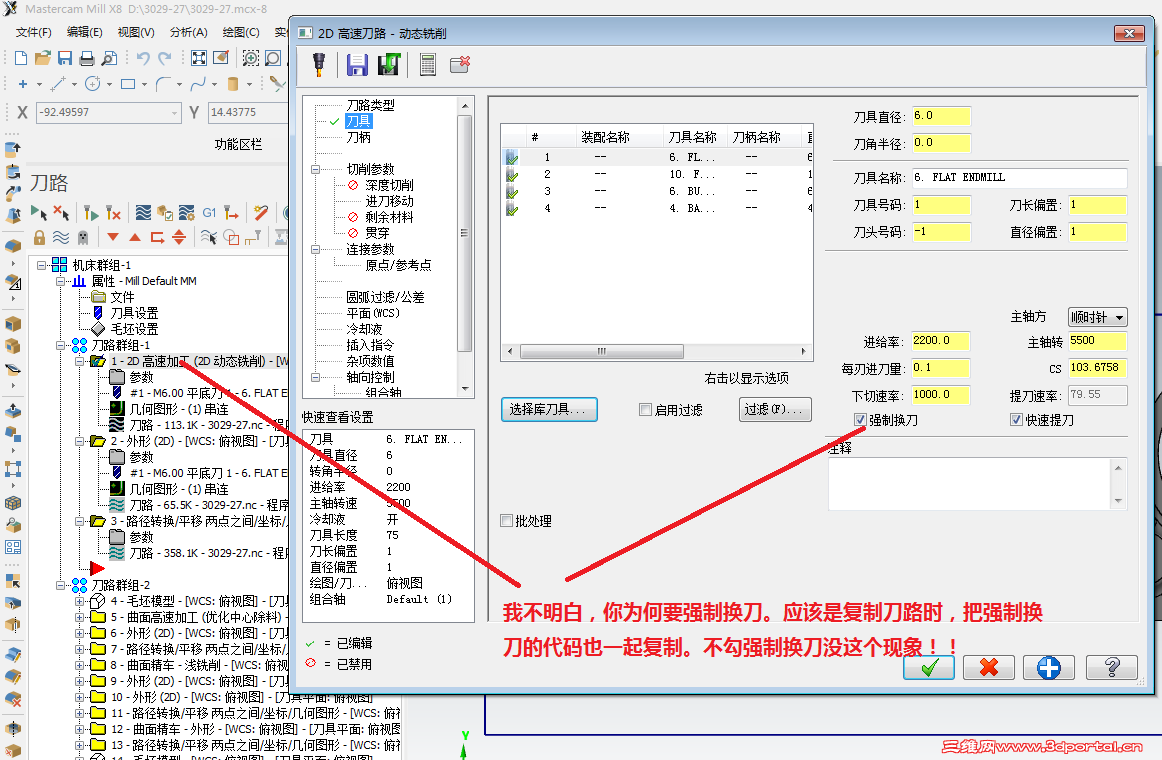Screen dimensions: 1162x760
Task: Open the 编辑(E) menu
Action: (x=84, y=32)
